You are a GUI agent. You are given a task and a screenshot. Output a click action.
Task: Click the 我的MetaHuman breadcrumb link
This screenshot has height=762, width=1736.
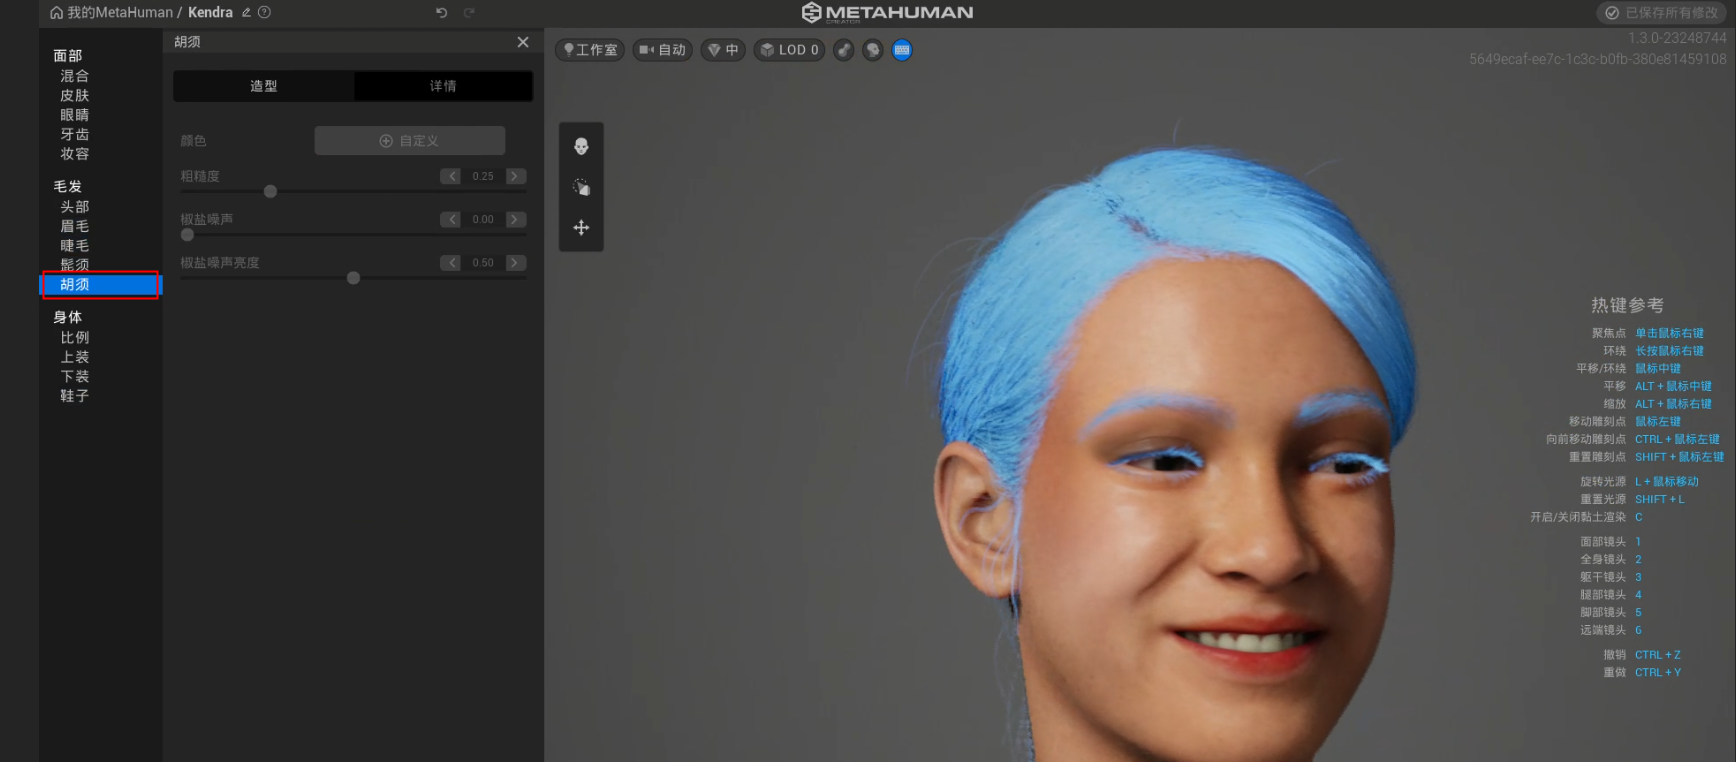pos(120,13)
